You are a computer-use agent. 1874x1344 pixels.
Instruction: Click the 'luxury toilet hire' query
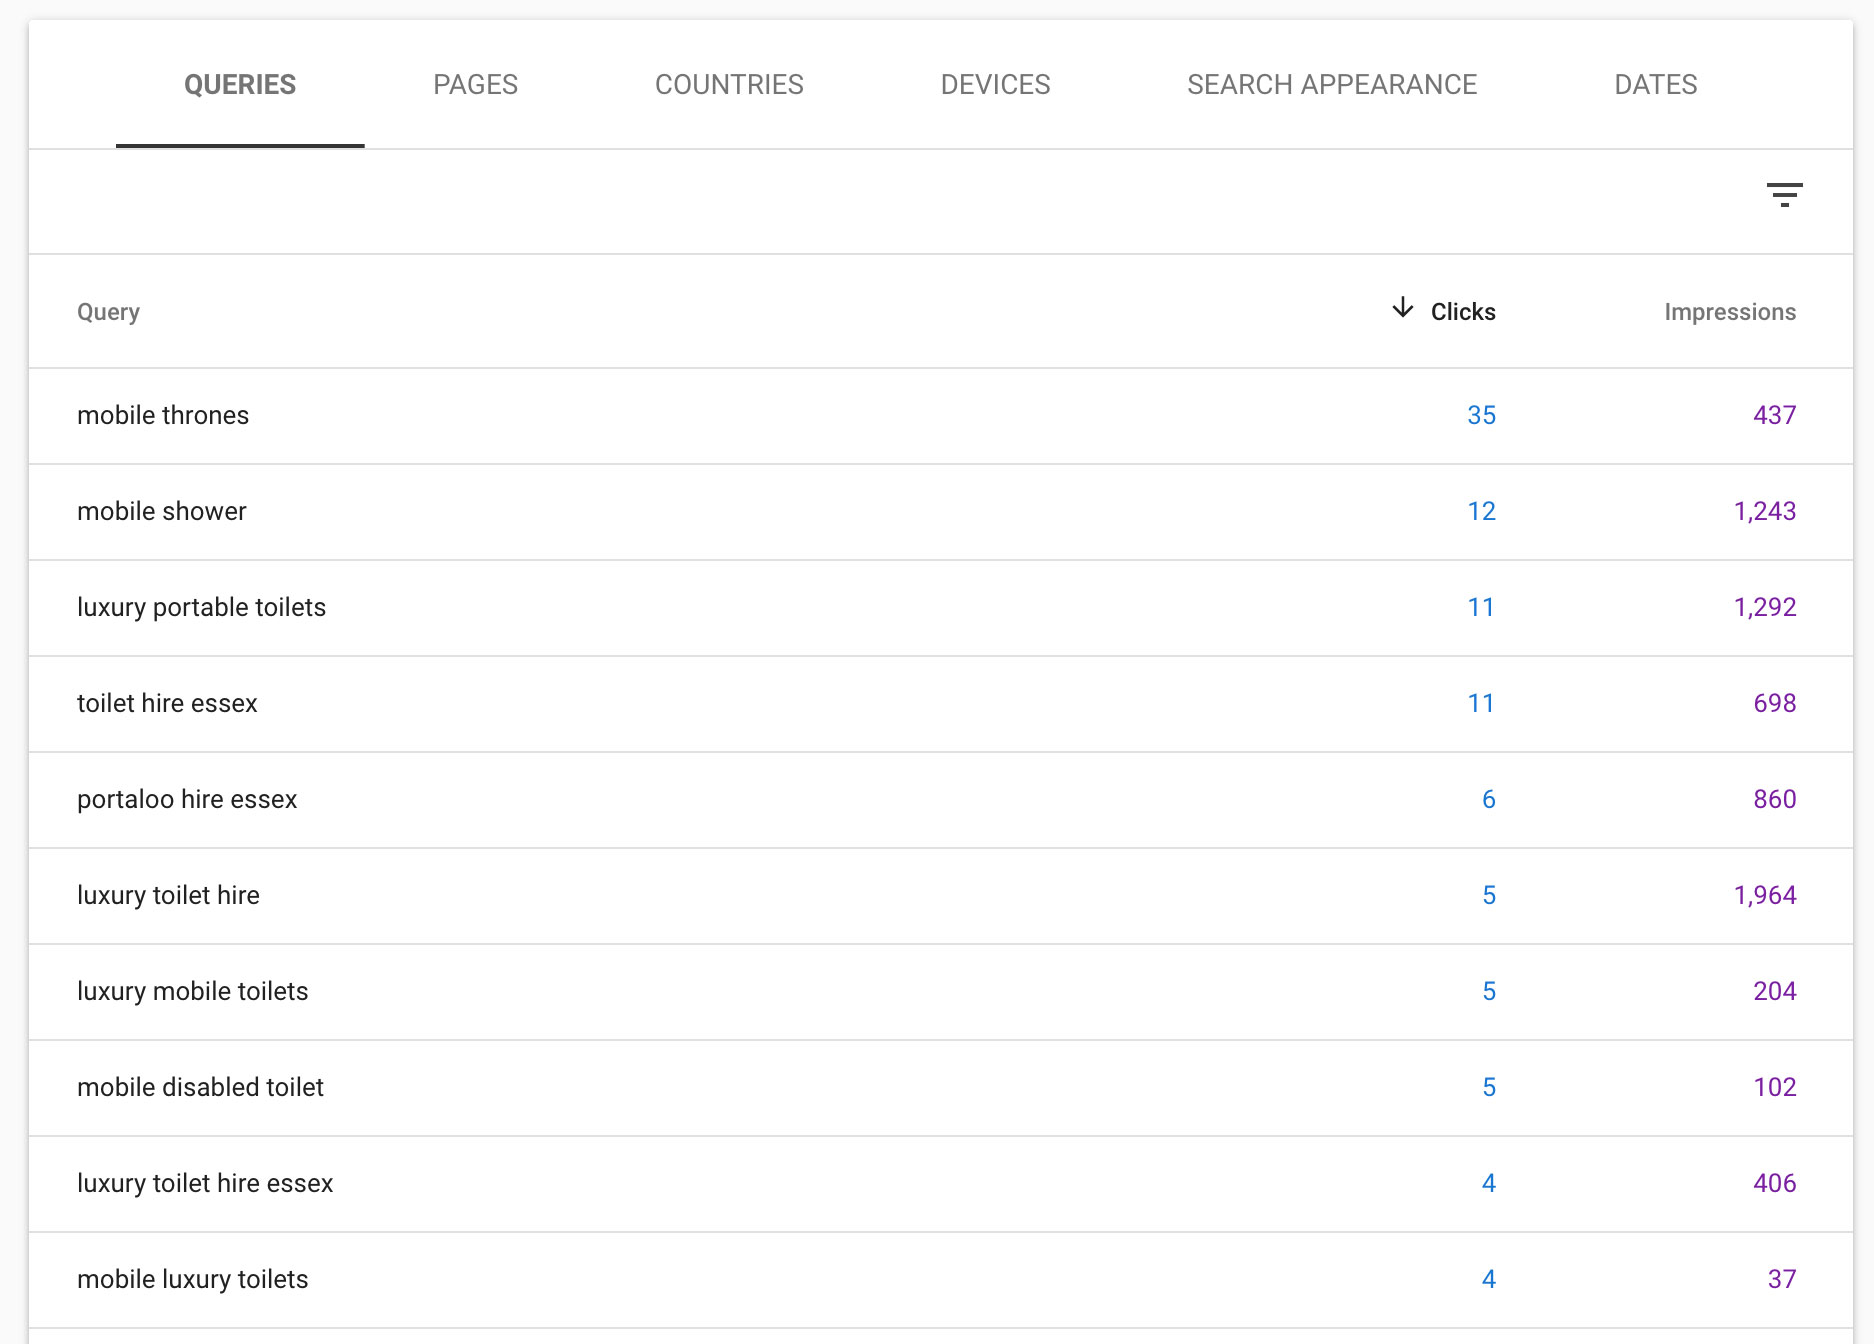[168, 895]
